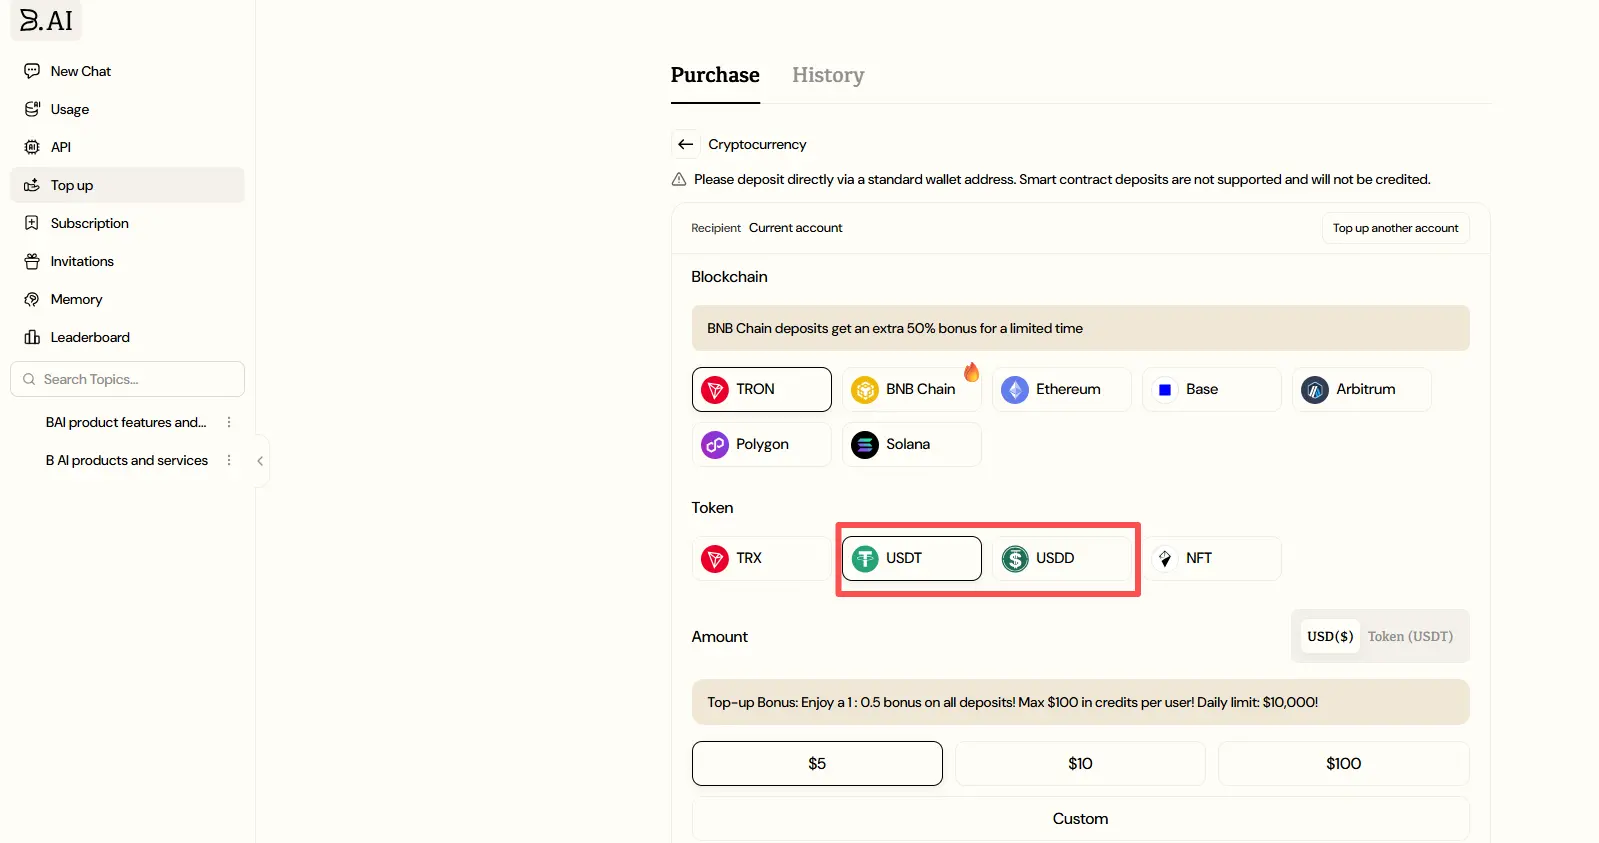Select the BNB Chain blockchain option
This screenshot has width=1599, height=843.
911,389
